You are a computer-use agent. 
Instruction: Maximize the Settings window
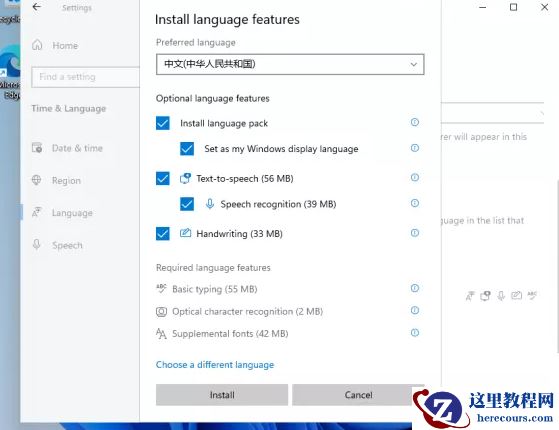click(513, 7)
